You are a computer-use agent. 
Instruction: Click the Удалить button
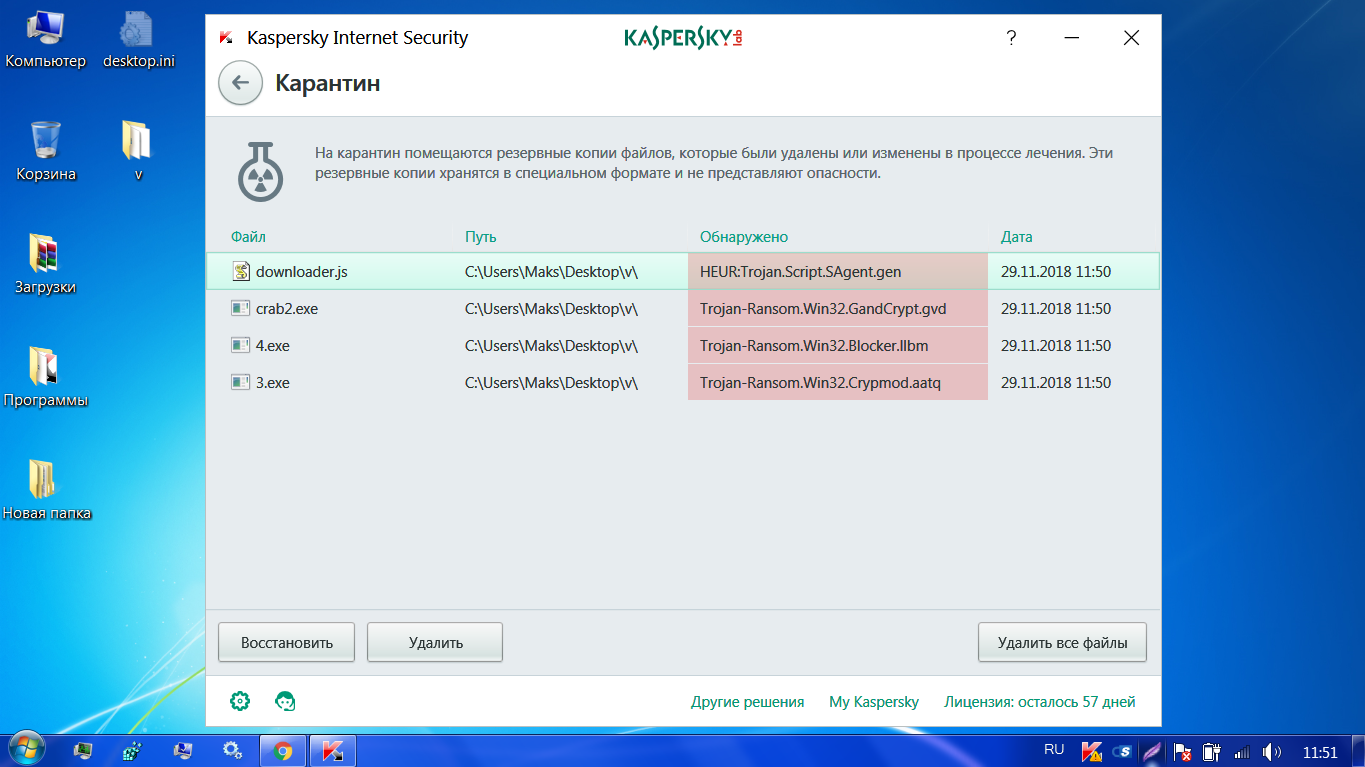435,642
